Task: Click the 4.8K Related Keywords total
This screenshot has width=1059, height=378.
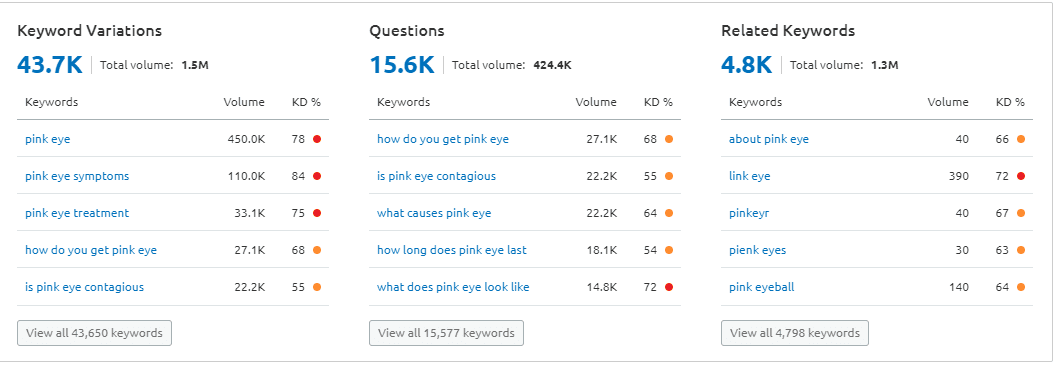Action: coord(747,65)
